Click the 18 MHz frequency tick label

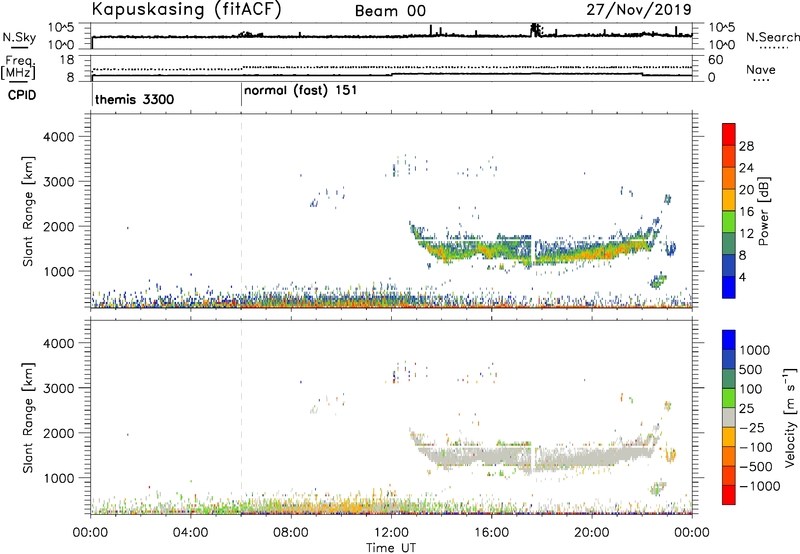coord(66,60)
